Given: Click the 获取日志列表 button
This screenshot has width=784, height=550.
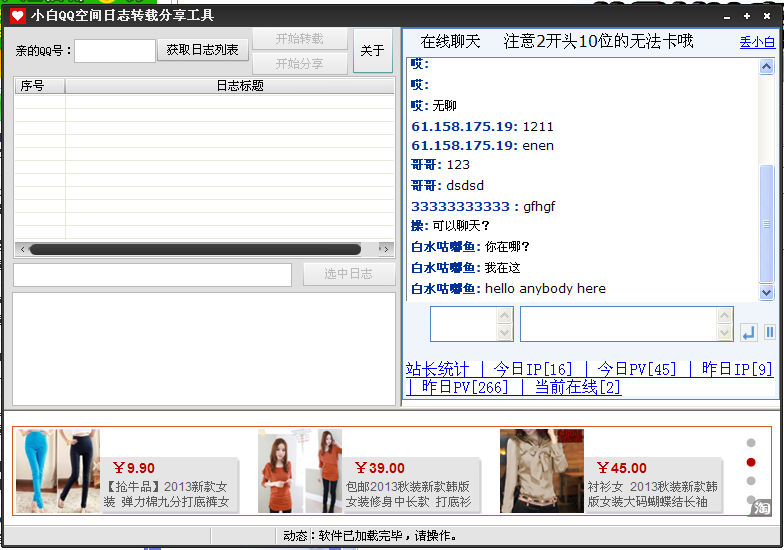Looking at the screenshot, I should (202, 50).
